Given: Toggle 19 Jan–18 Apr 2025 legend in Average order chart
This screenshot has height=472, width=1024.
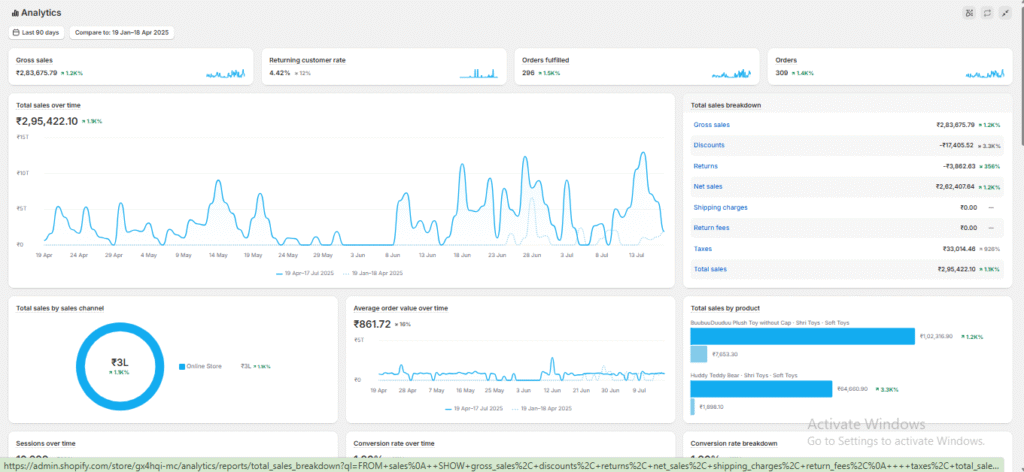Looking at the screenshot, I should [x=541, y=409].
